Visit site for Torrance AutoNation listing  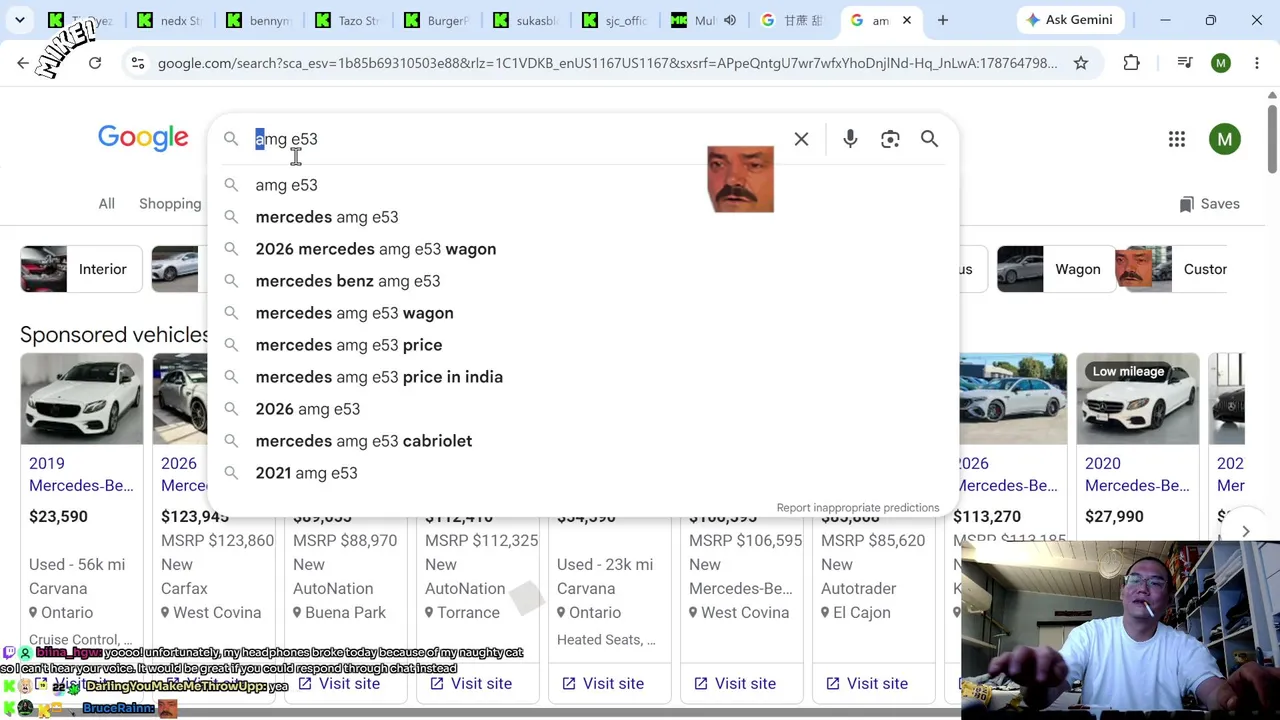(469, 684)
